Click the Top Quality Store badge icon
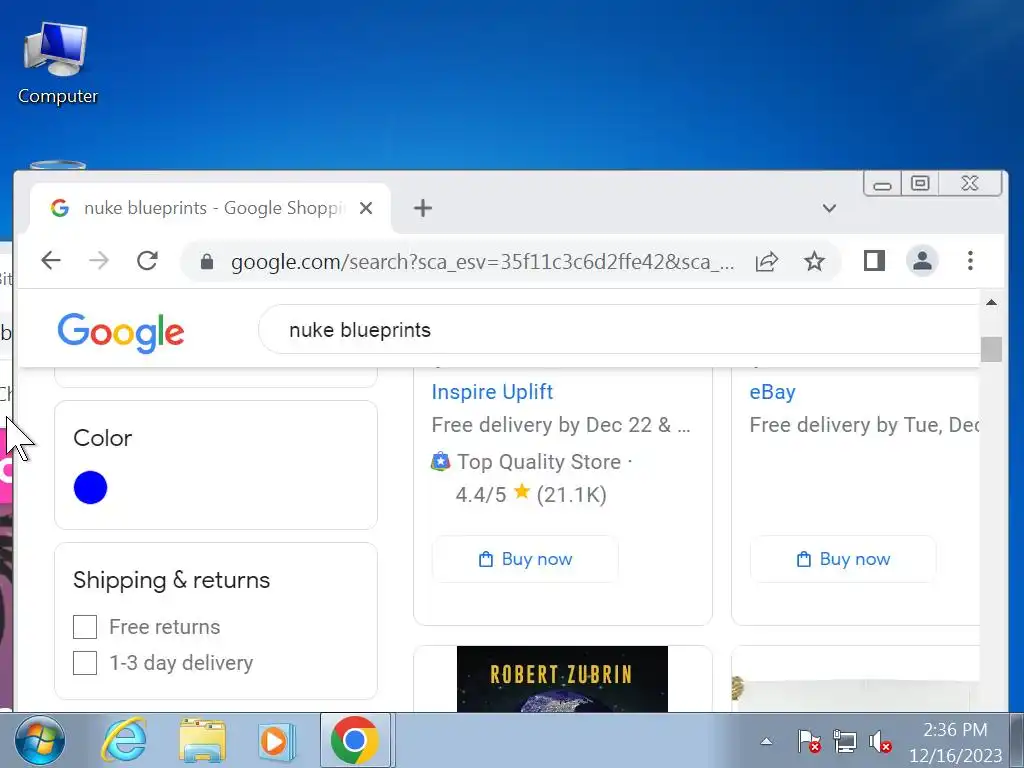The width and height of the screenshot is (1024, 768). (x=441, y=462)
